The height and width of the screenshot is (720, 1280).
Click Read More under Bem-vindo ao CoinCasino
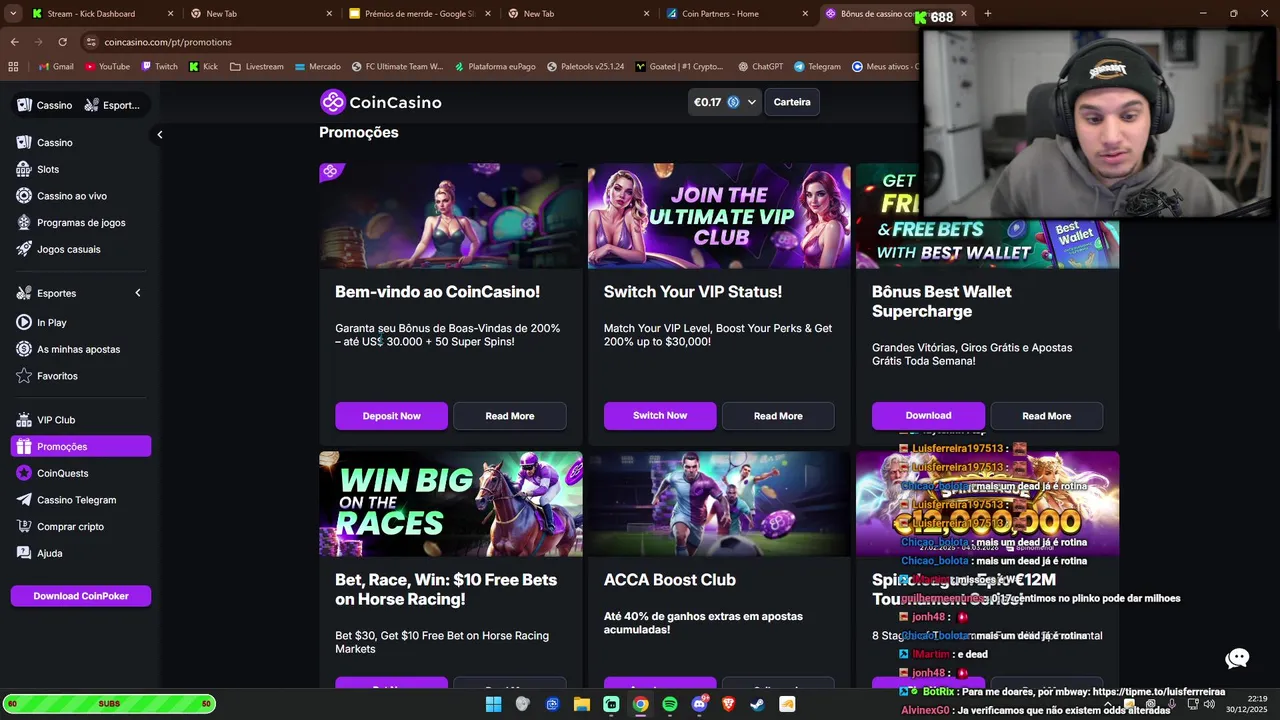click(510, 416)
